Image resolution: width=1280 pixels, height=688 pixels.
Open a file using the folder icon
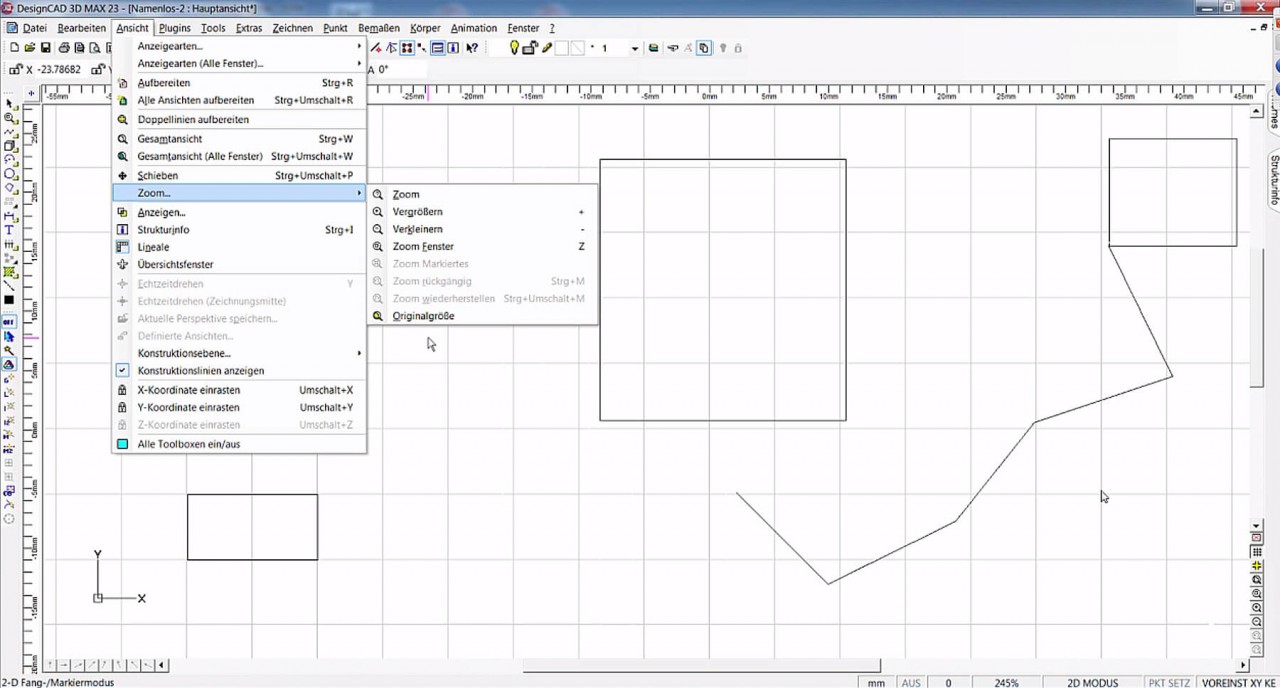coord(29,48)
